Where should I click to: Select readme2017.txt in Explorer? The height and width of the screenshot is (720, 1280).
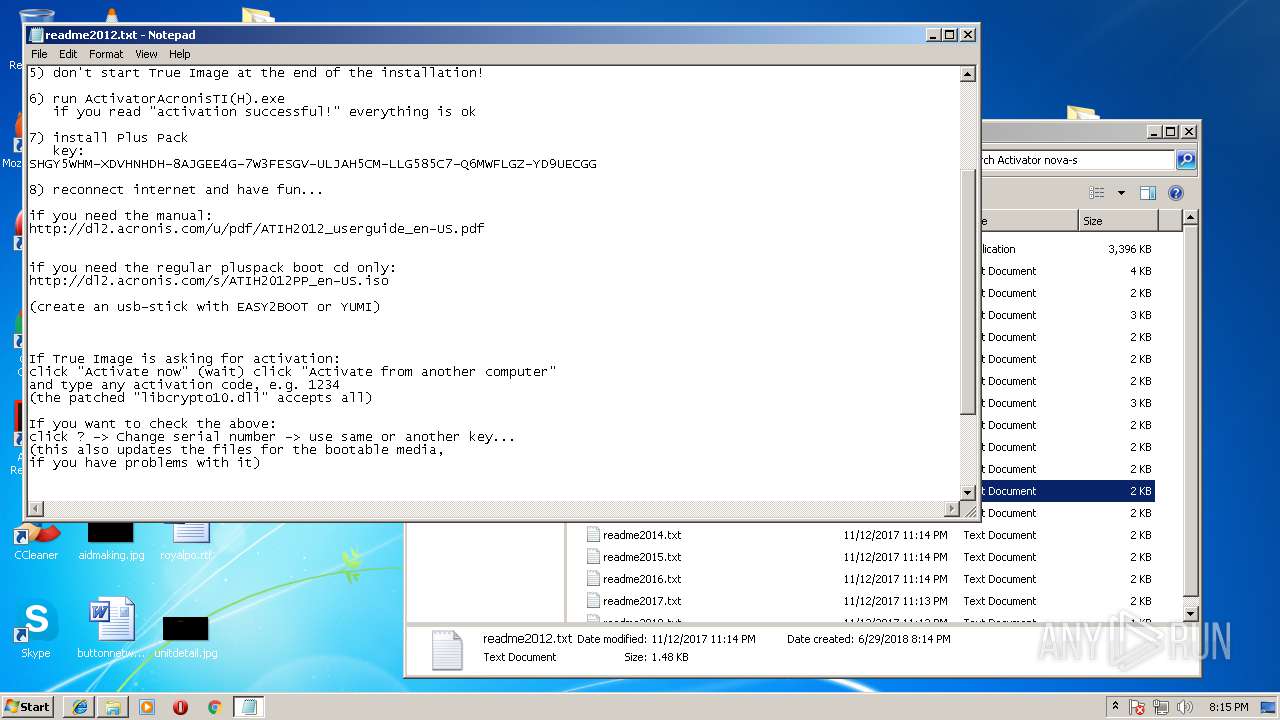pyautogui.click(x=642, y=601)
